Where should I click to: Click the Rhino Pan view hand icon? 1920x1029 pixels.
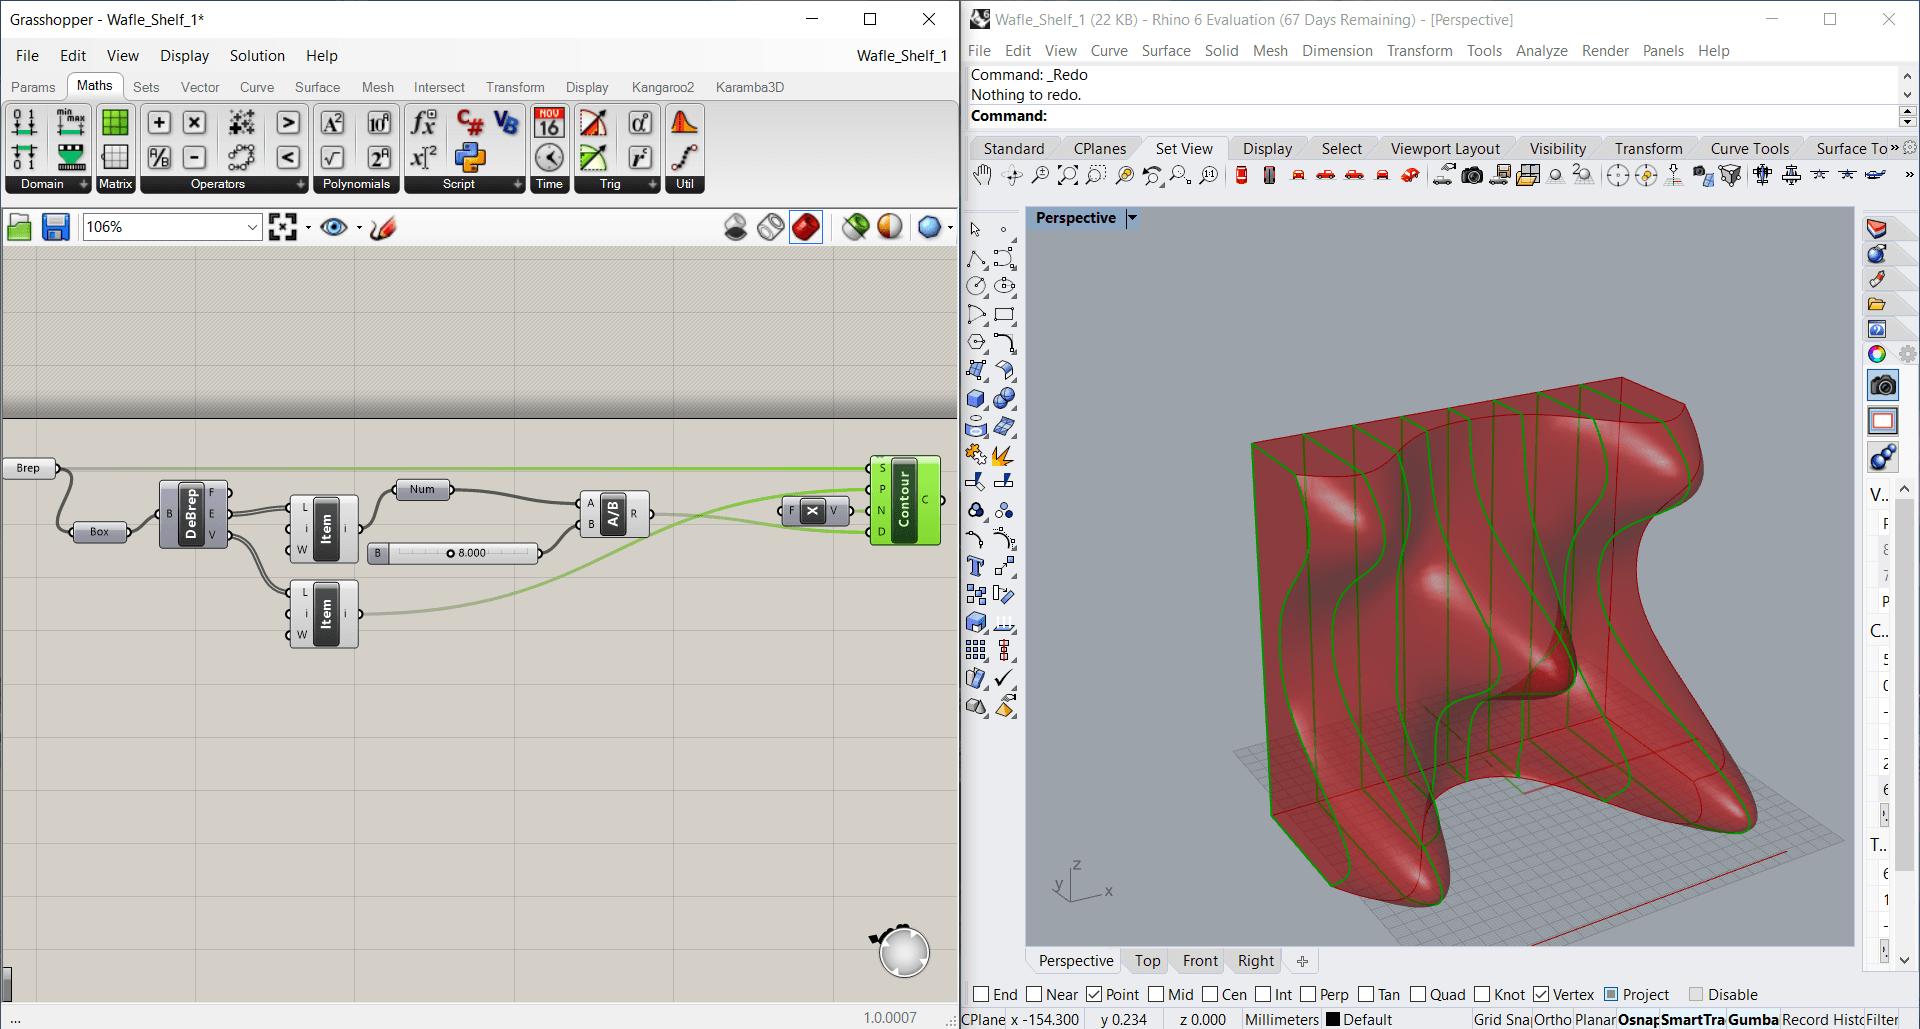coord(982,176)
